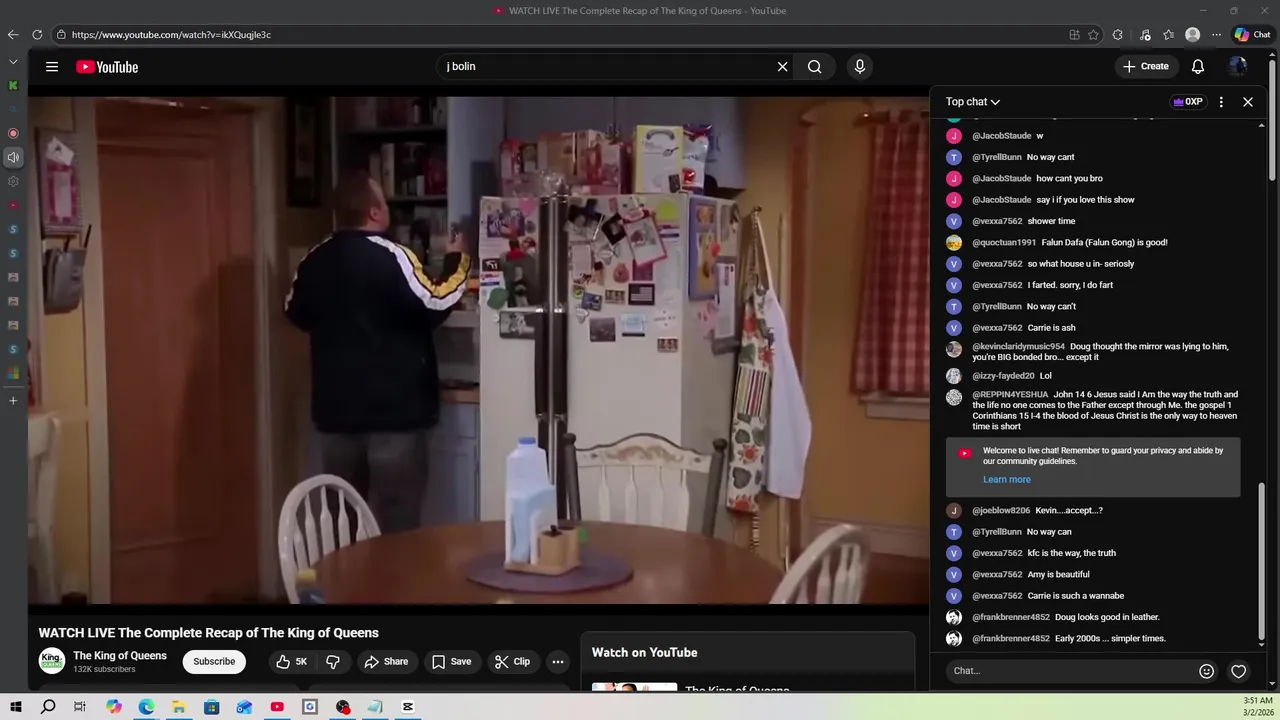This screenshot has height=720, width=1280.
Task: Save the video to a playlist
Action: [x=451, y=661]
